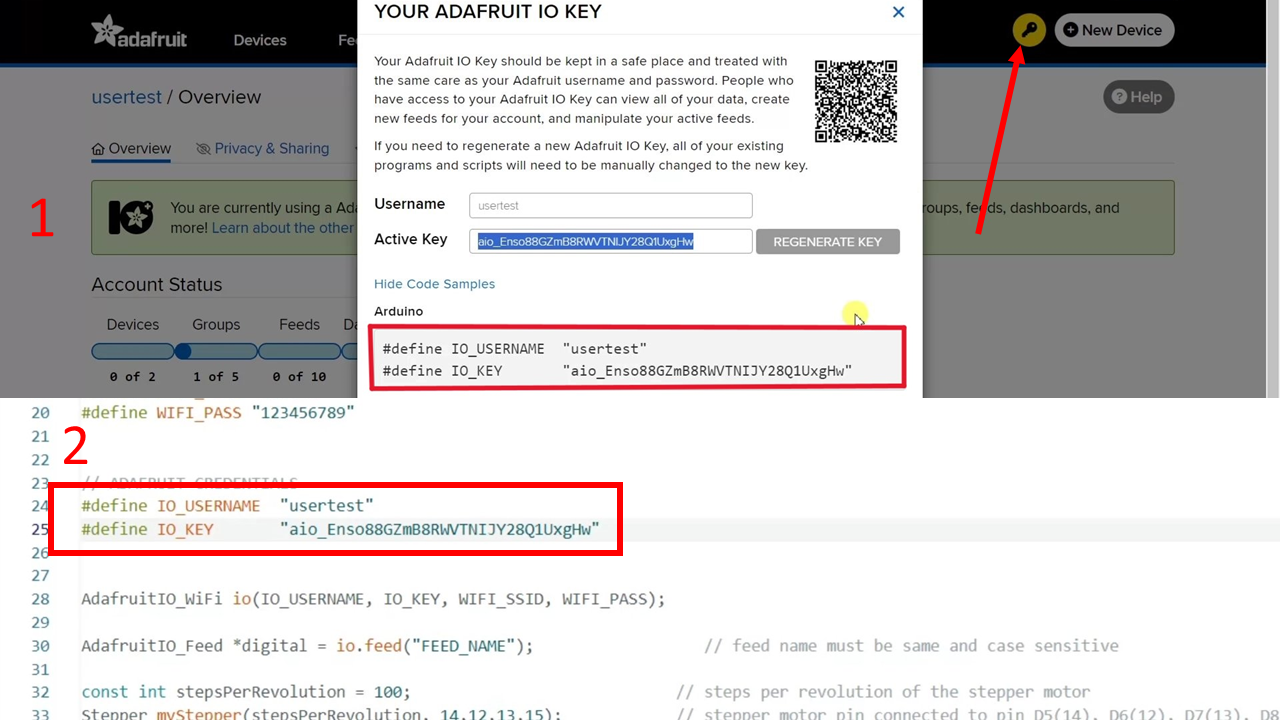Click line number 28 in editor

[40, 599]
